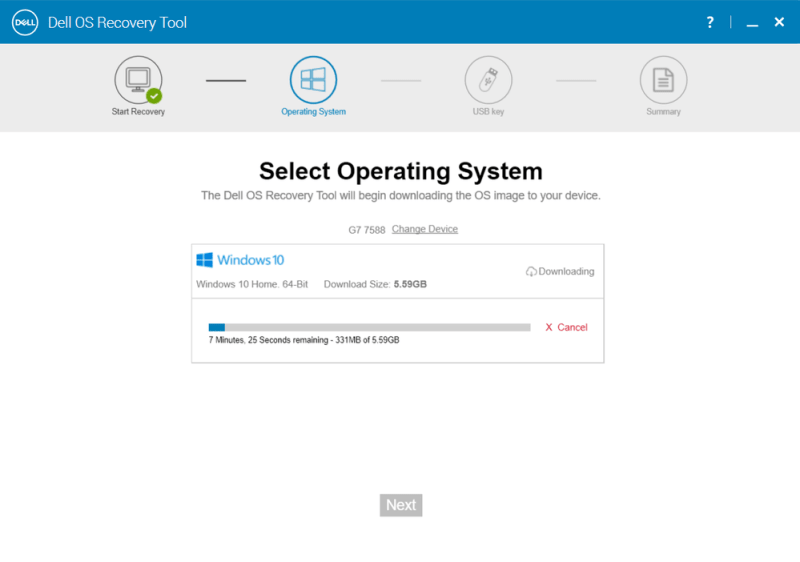Open help via question mark icon
The height and width of the screenshot is (562, 800).
click(710, 22)
